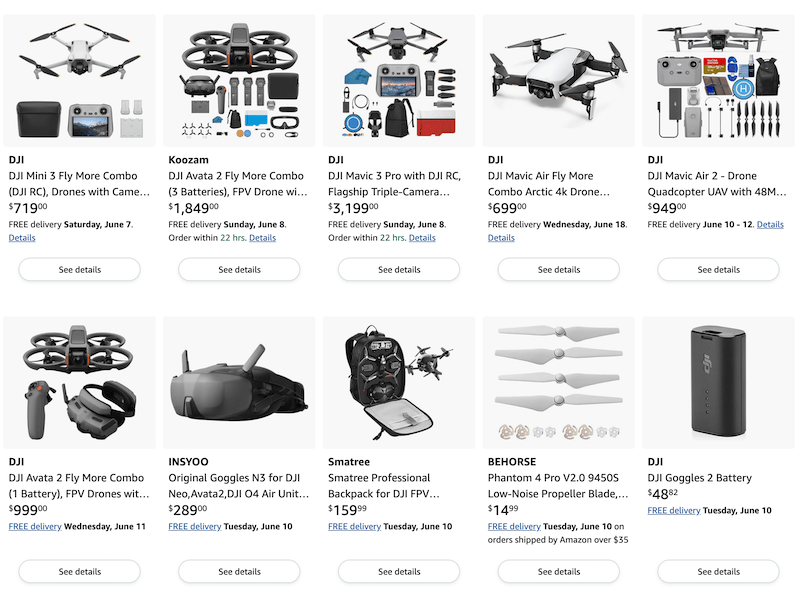
Task: See details for Smatree Professional Backpack
Action: click(399, 572)
